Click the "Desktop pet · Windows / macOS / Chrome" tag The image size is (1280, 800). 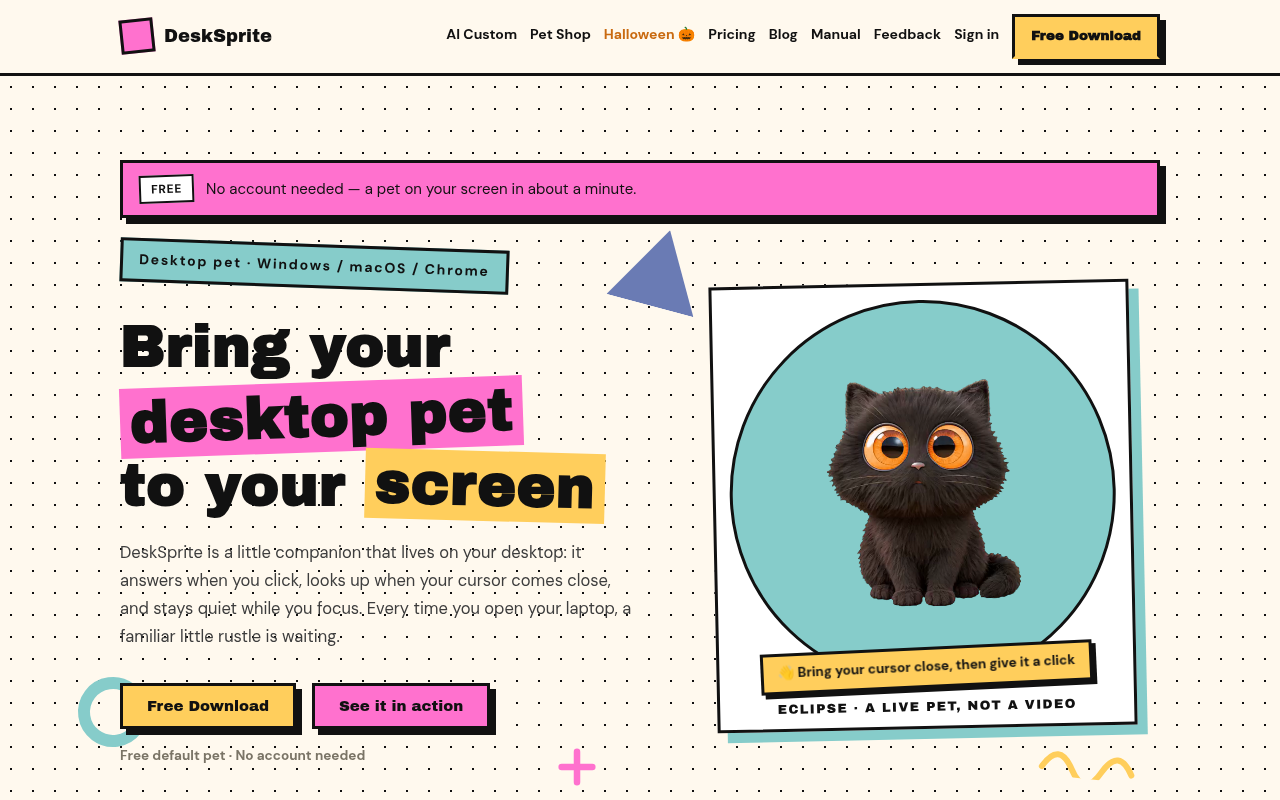tap(314, 266)
